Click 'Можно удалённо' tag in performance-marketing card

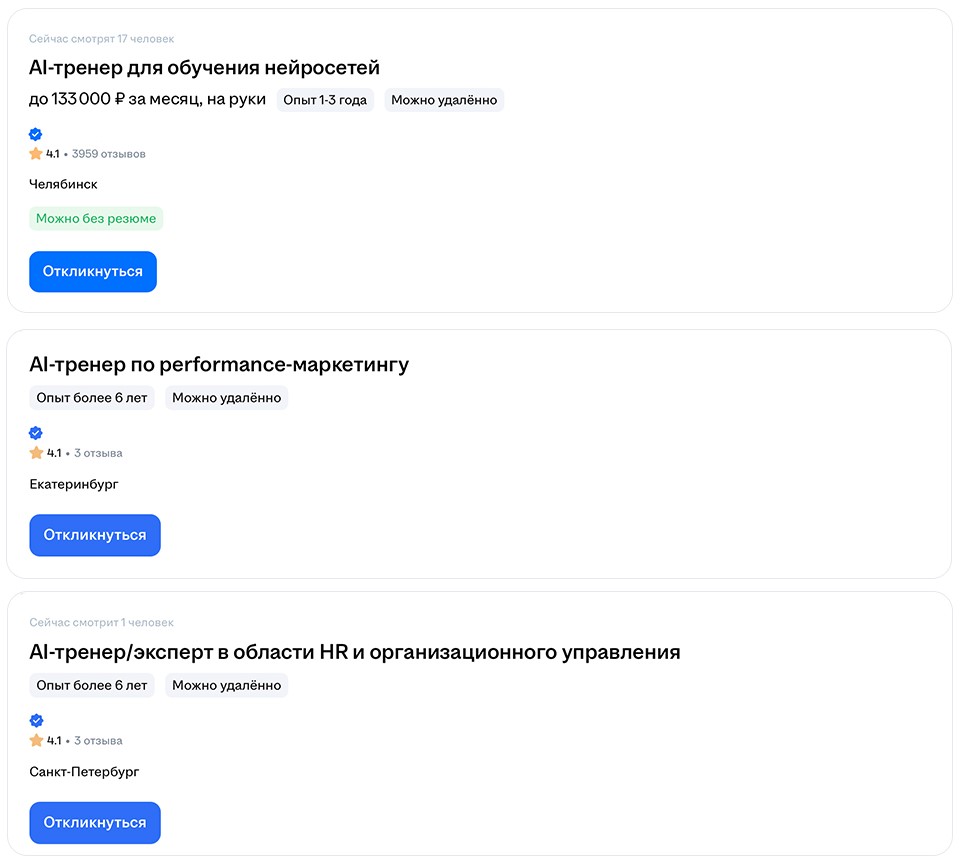coord(226,398)
